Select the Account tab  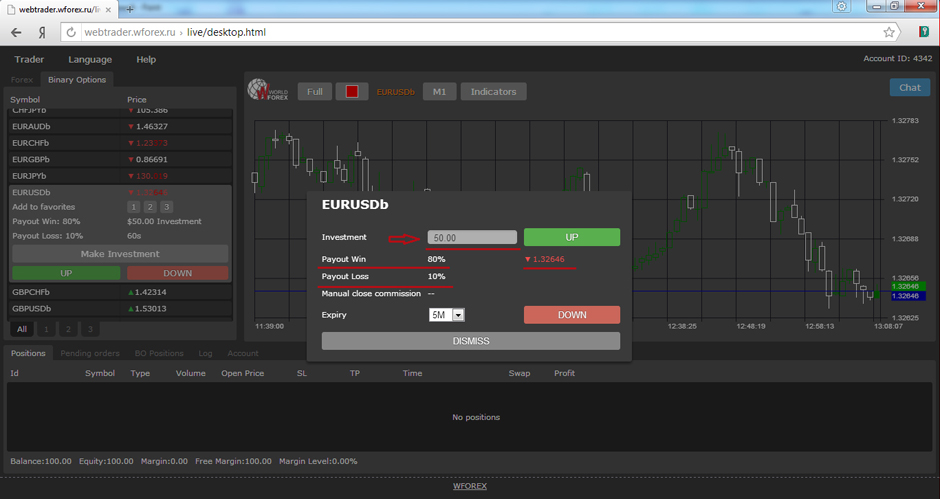[243, 353]
